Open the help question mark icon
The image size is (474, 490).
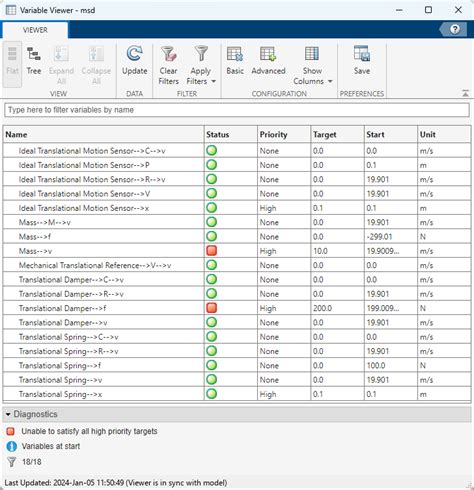454,29
